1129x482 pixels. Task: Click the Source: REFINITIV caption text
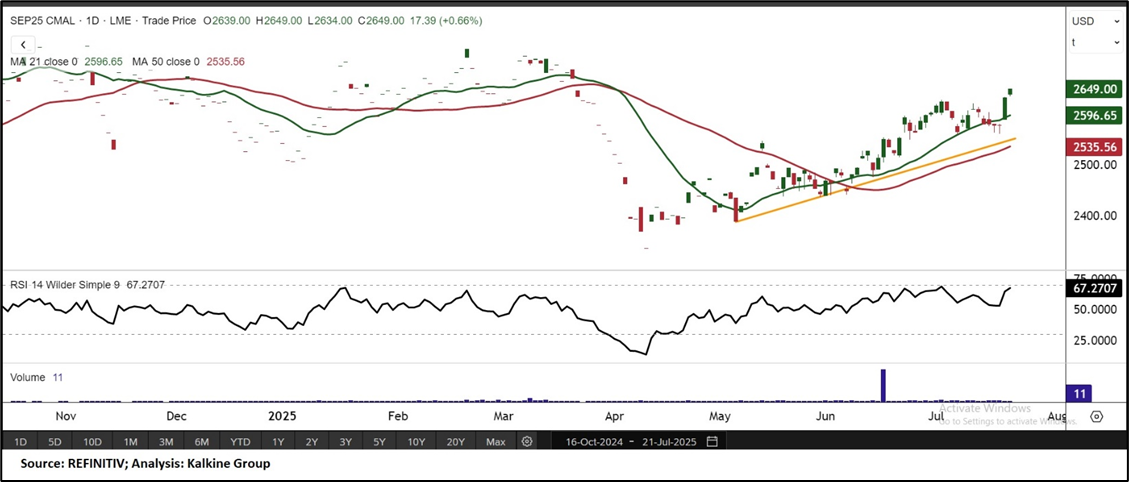[x=145, y=463]
